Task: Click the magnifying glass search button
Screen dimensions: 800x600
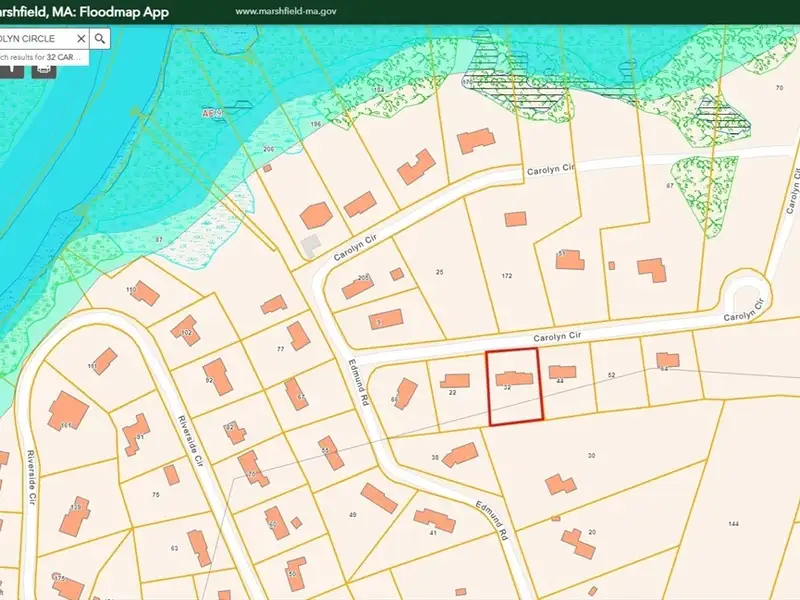Action: pyautogui.click(x=100, y=39)
